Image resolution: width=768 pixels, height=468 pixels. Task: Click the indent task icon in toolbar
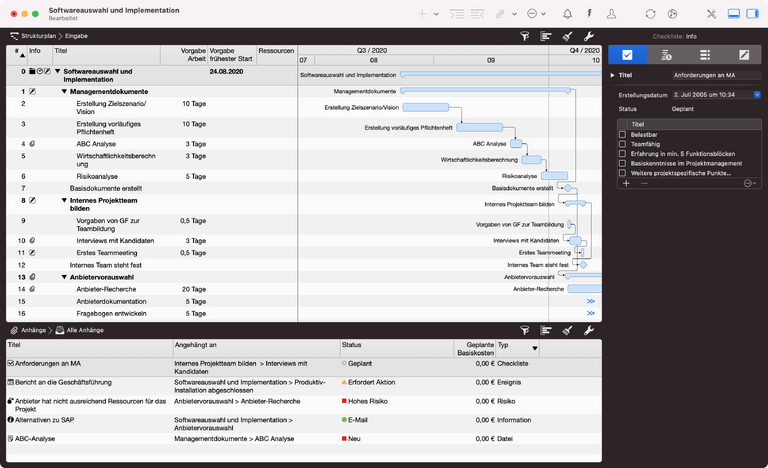pos(457,14)
